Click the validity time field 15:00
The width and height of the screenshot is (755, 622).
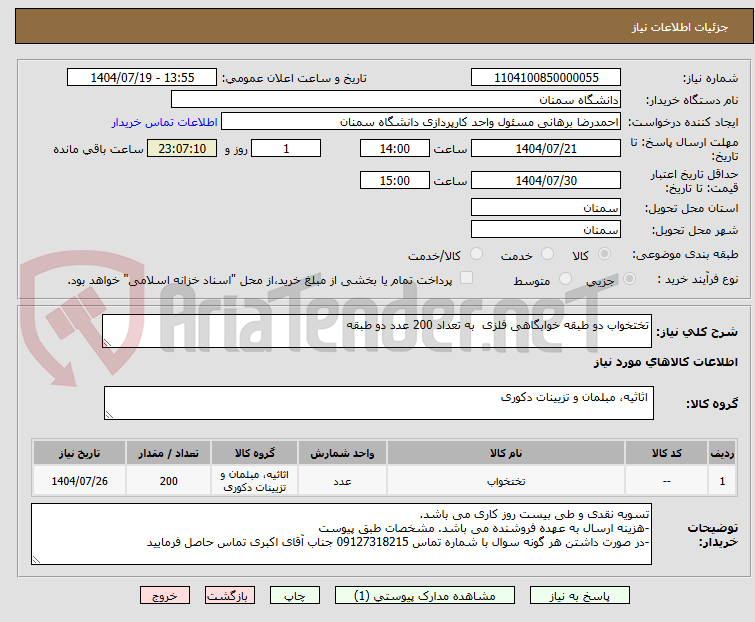tap(395, 180)
